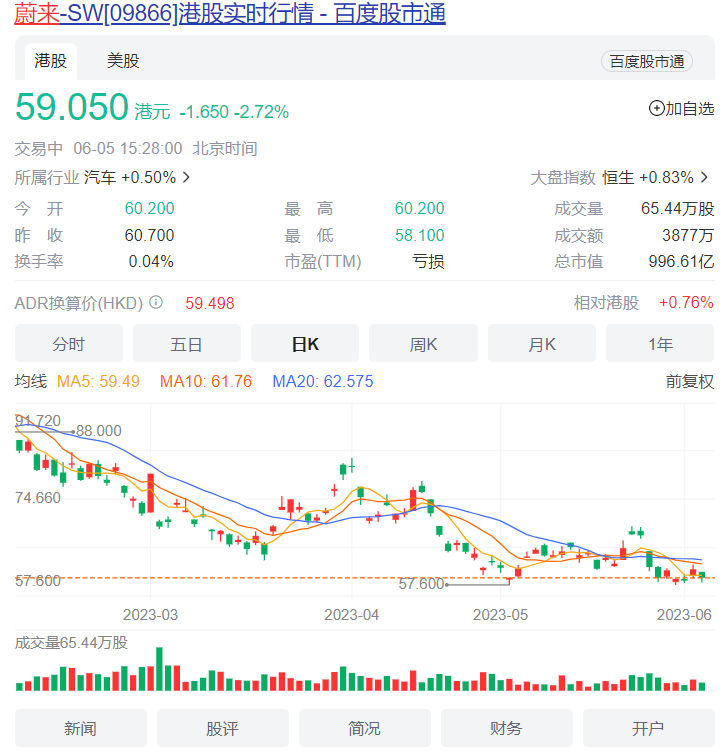This screenshot has height=753, width=728.
Task: Switch to the 港股 tab
Action: 50,61
